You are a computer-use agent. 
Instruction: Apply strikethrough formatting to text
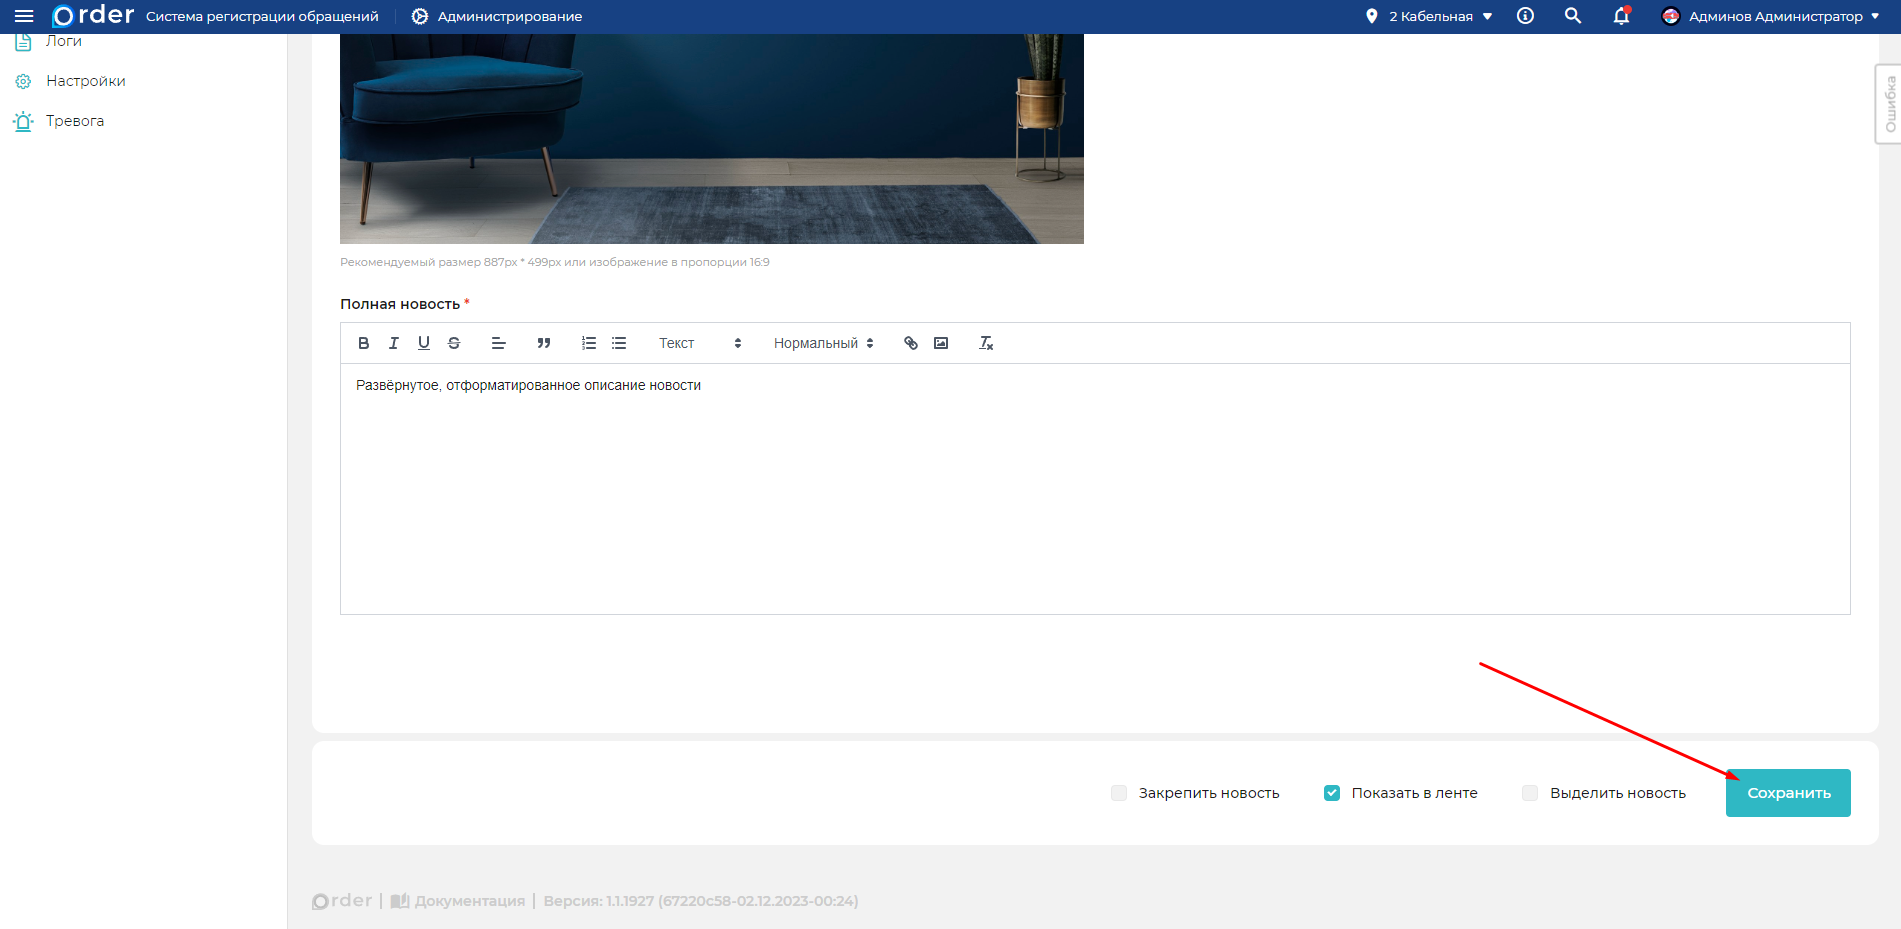point(454,343)
